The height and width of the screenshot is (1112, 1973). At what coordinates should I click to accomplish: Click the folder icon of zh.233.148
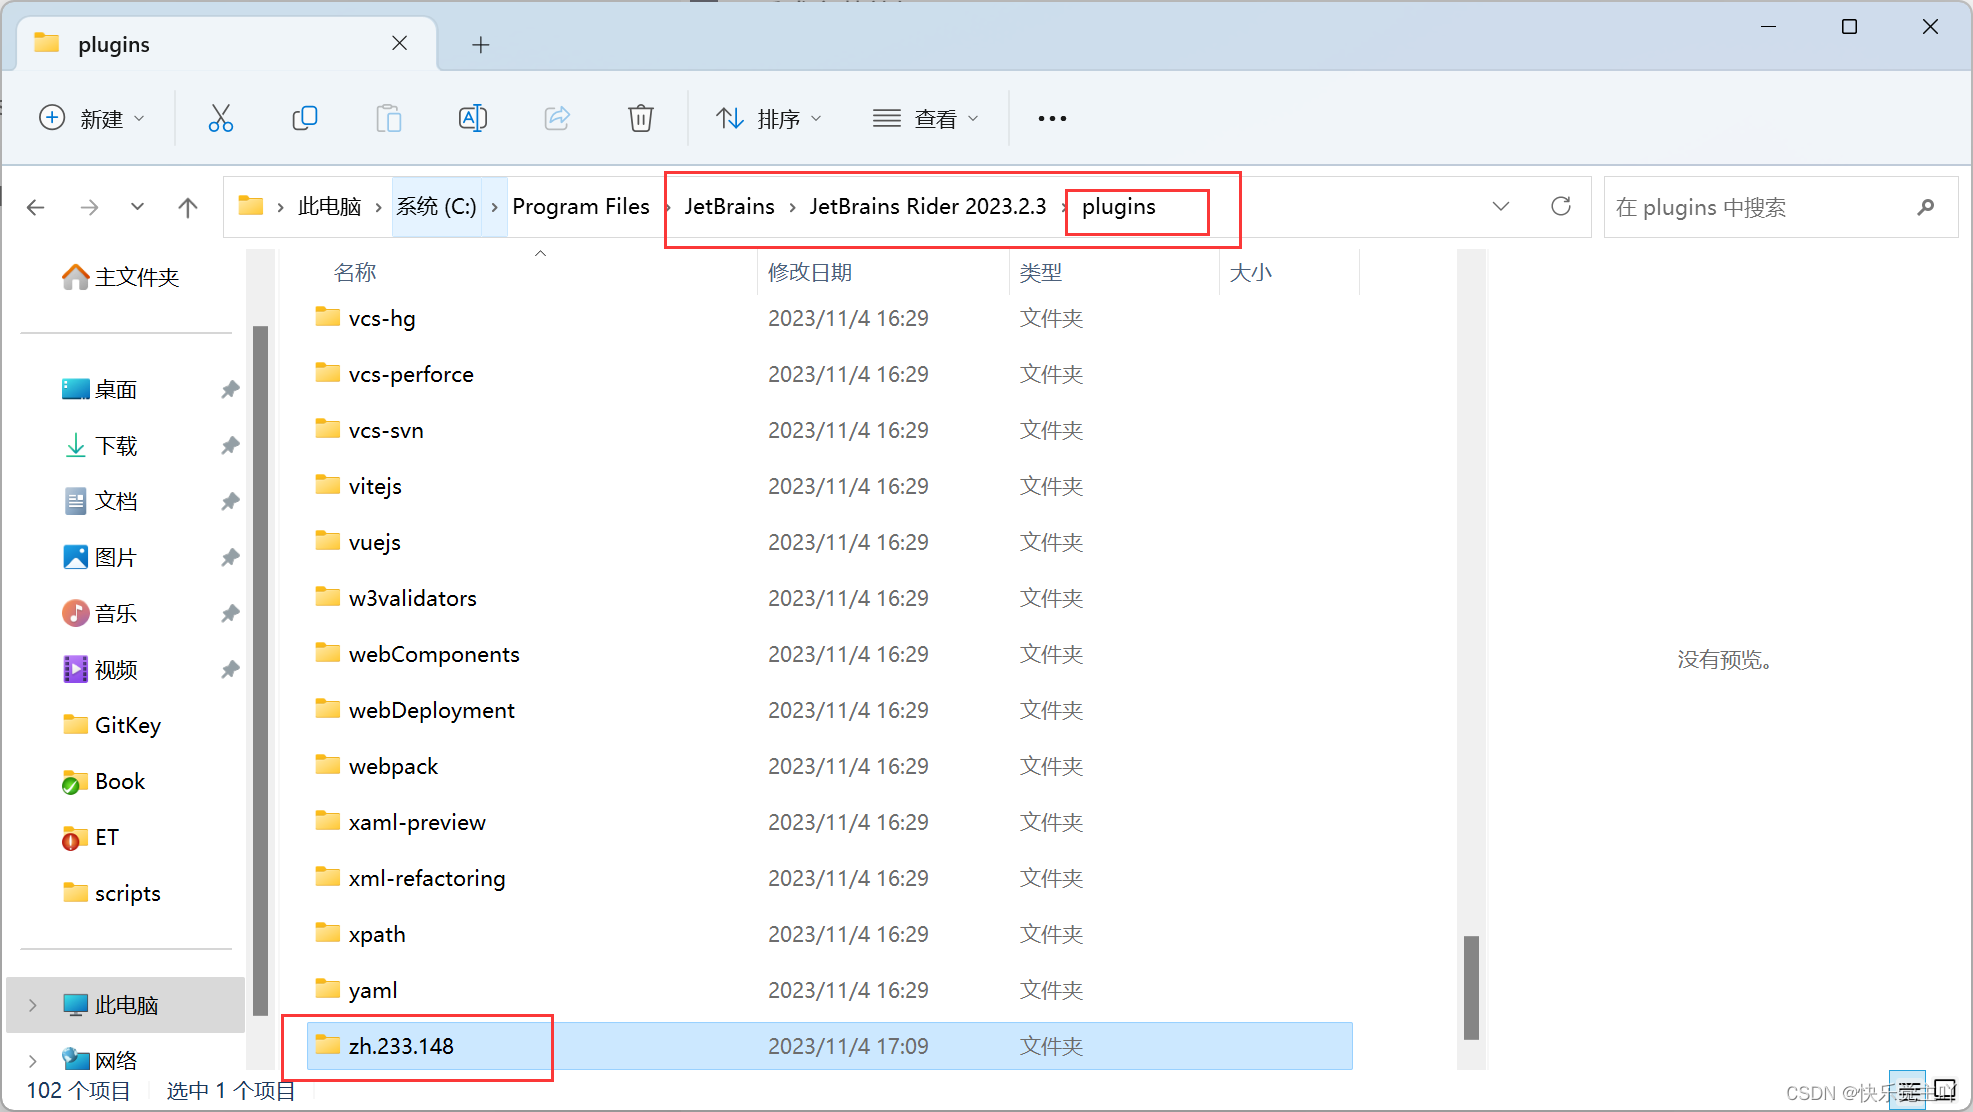(327, 1045)
